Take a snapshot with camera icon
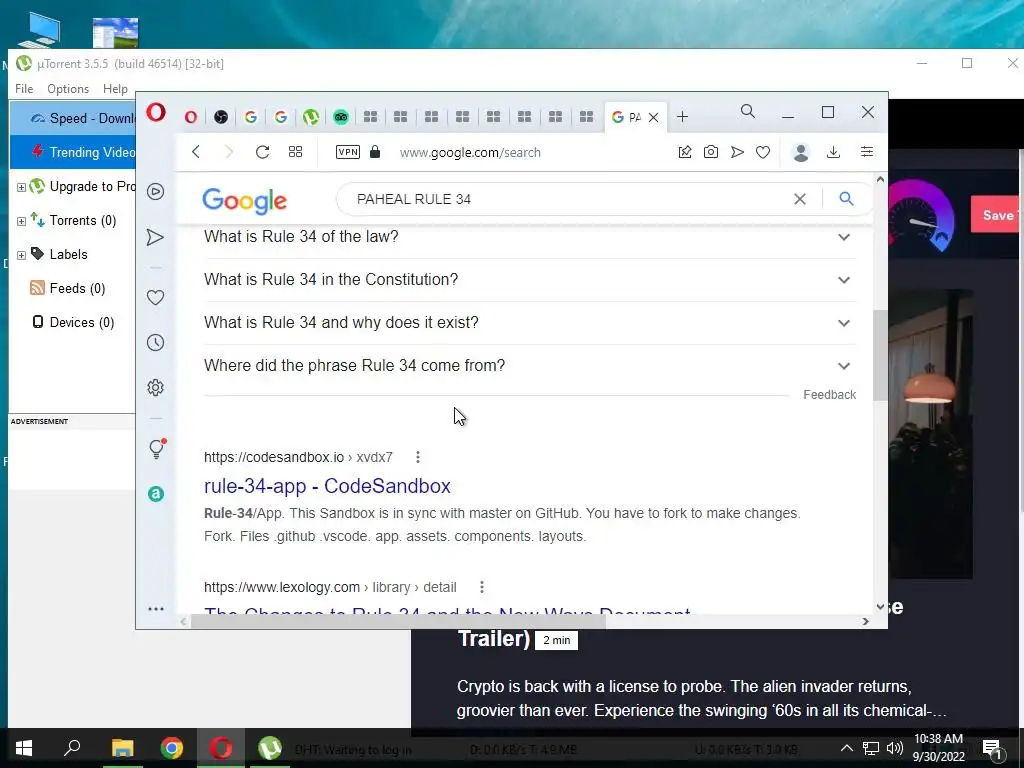 711,152
